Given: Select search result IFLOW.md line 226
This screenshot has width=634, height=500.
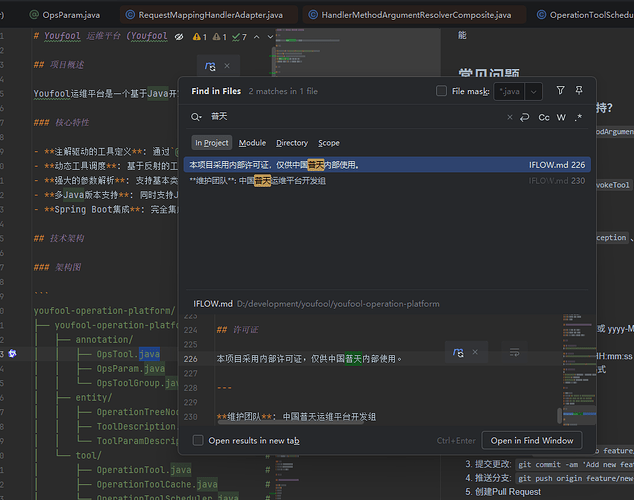Looking at the screenshot, I should click(x=387, y=165).
